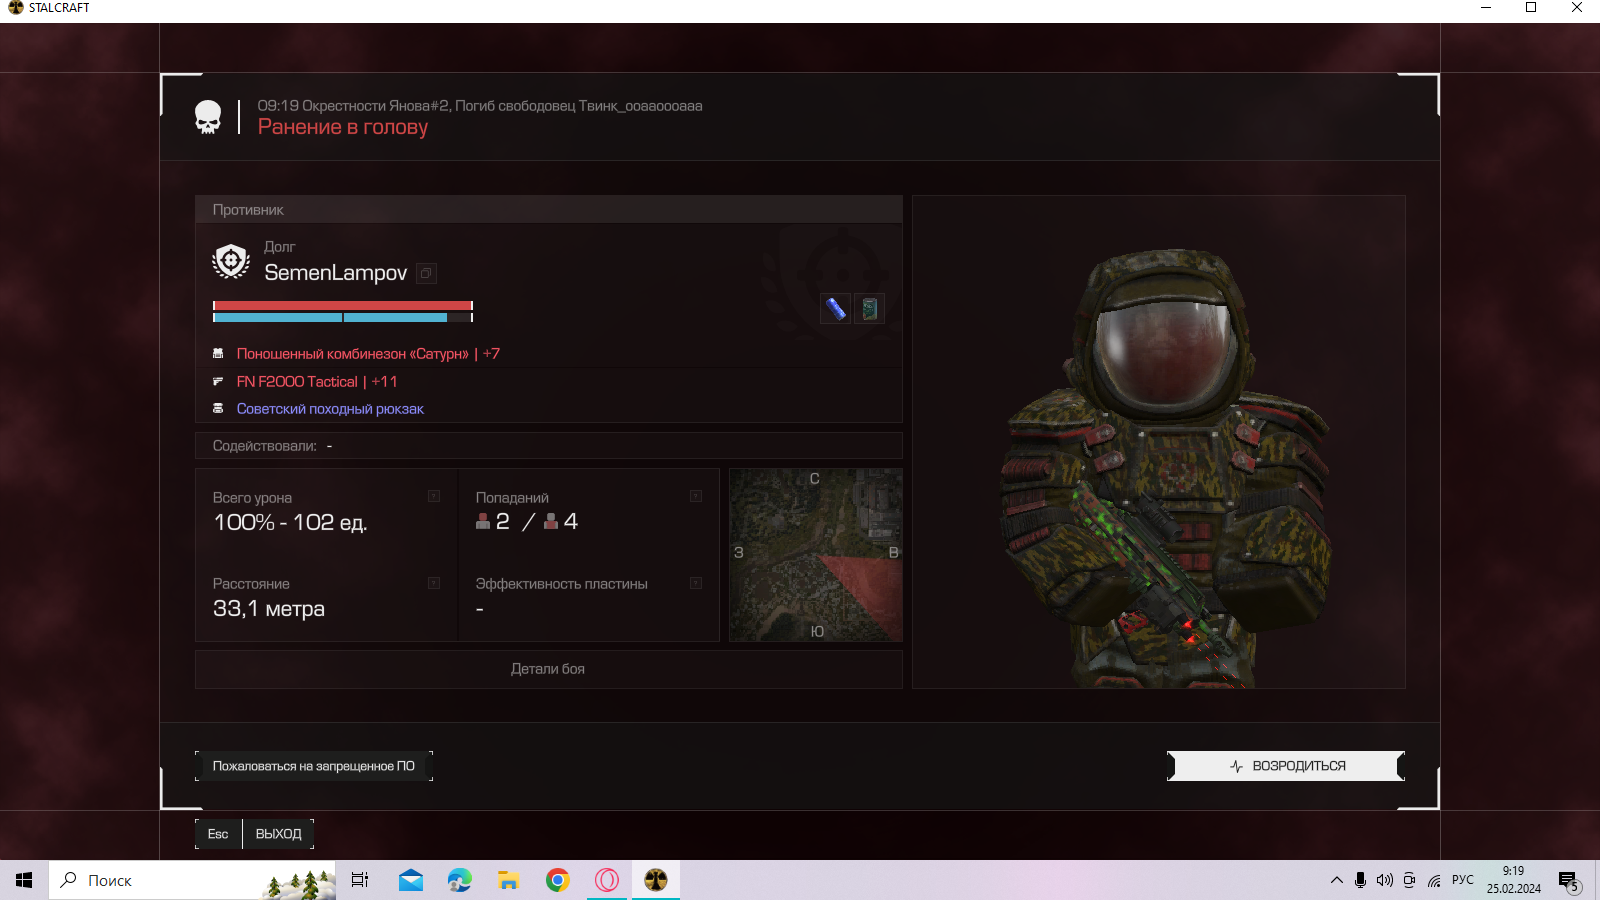Open Microsoft Edge from taskbar
This screenshot has width=1600, height=900.
[x=459, y=880]
